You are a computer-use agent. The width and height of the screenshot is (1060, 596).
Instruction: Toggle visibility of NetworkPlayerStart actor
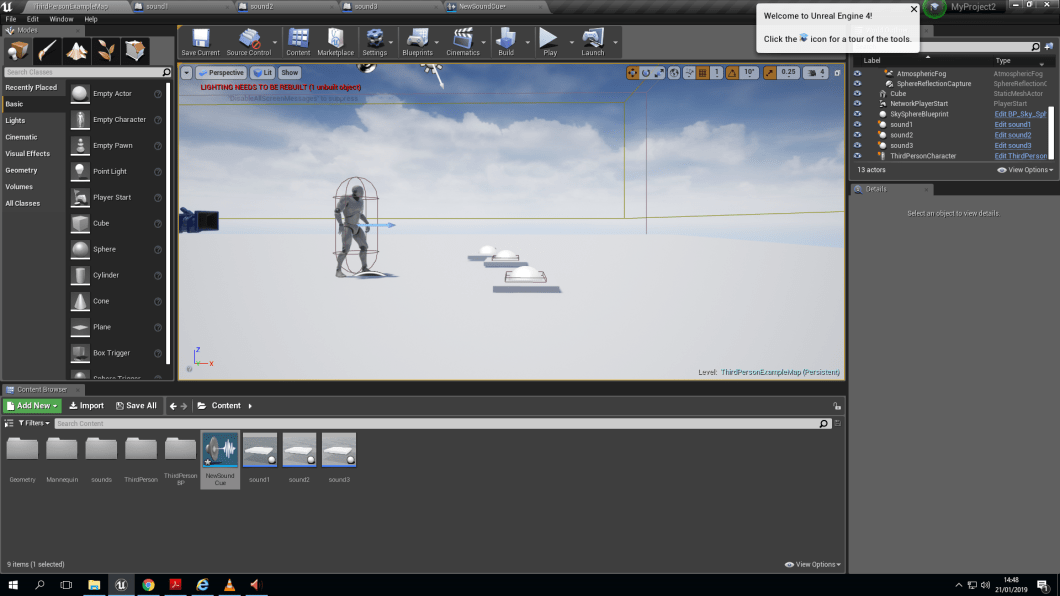click(857, 104)
